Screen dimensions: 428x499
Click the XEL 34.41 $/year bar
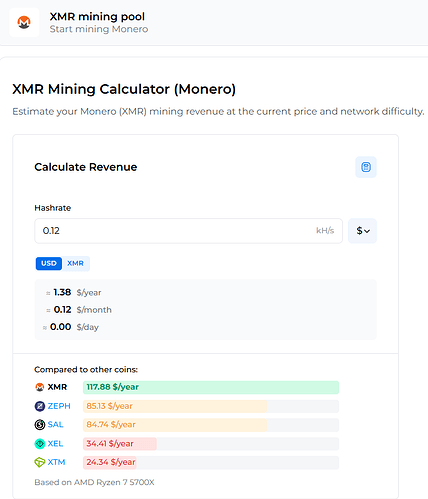(211, 444)
